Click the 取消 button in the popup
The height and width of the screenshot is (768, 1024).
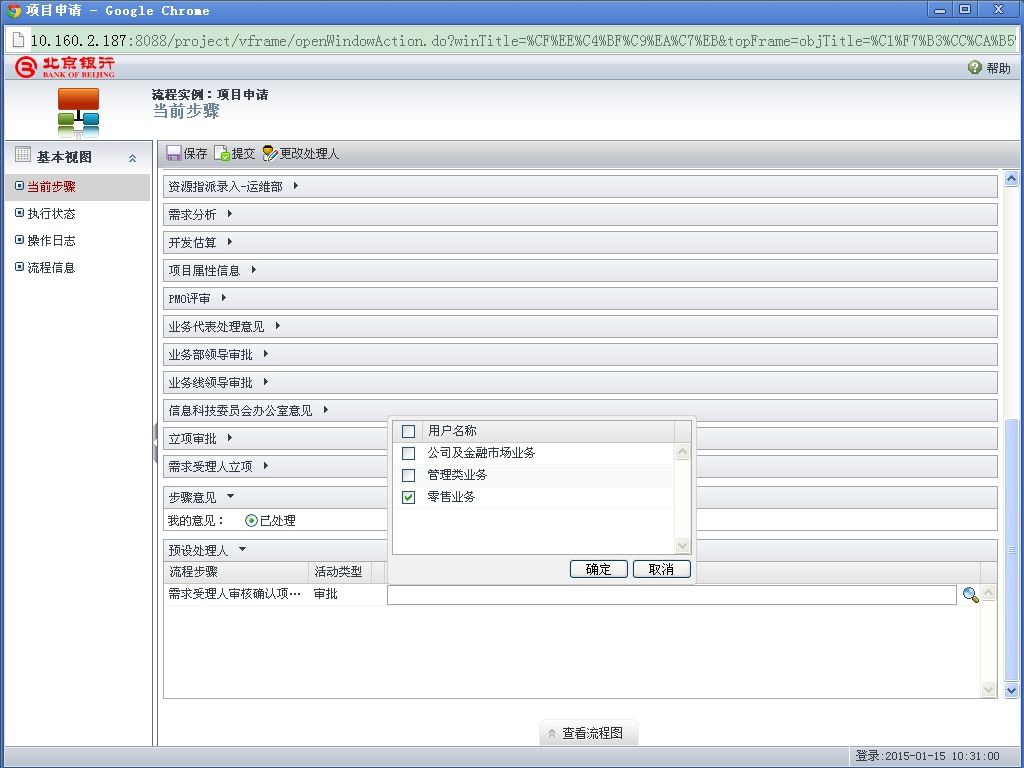[x=662, y=569]
